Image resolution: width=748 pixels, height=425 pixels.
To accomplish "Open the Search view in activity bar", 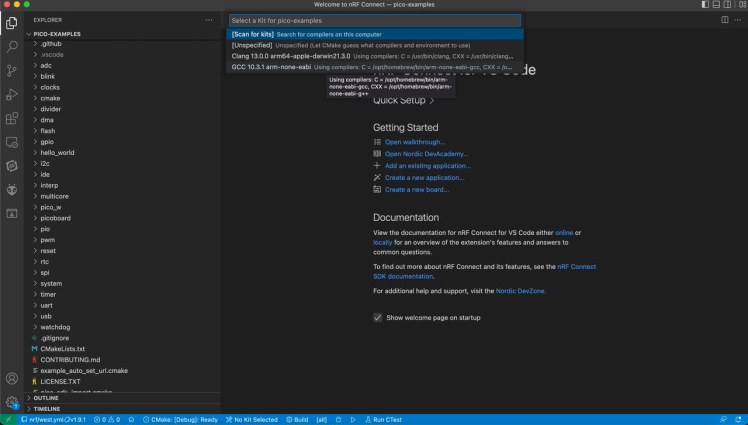I will [12, 46].
